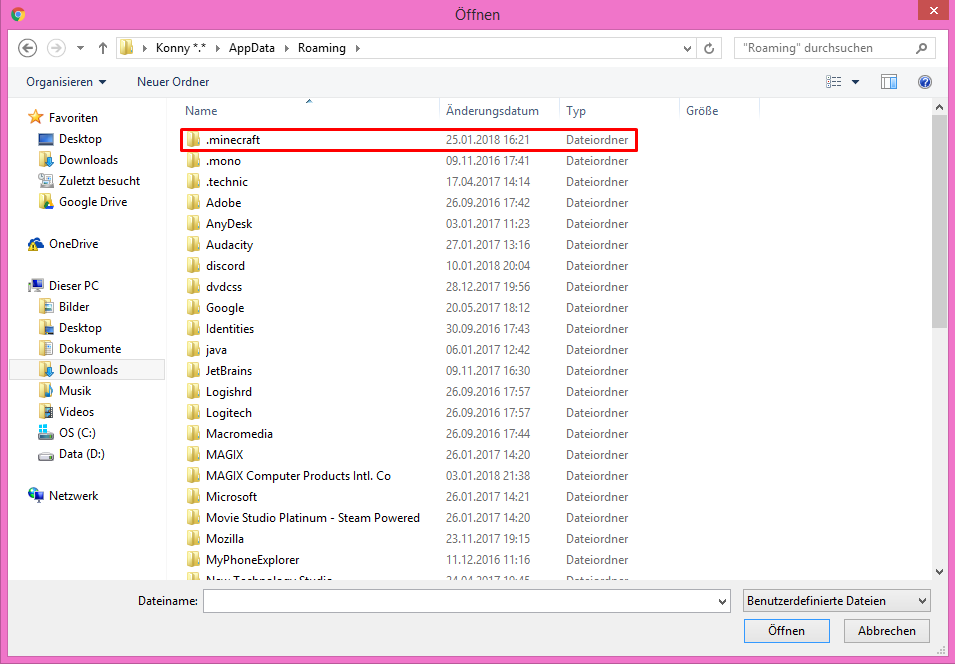The image size is (955, 664).
Task: Click the Roaming breadcrumb segment
Action: pos(322,48)
